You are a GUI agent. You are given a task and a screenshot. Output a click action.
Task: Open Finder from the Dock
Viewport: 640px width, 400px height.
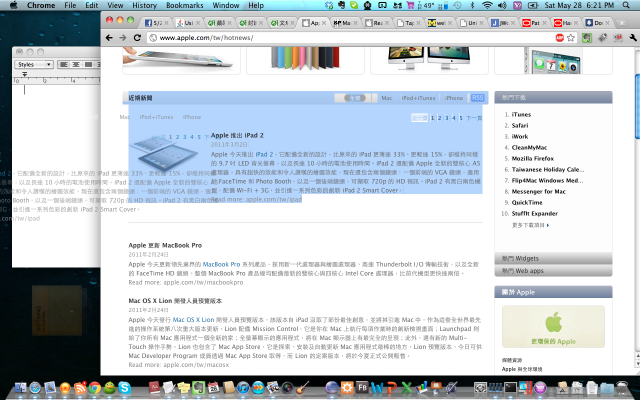coord(20,387)
